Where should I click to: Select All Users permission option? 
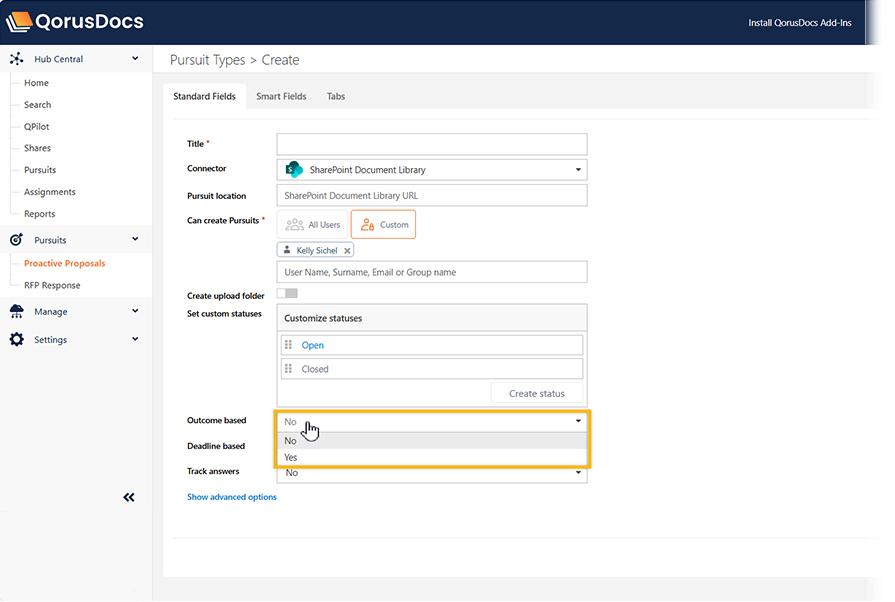click(x=312, y=225)
